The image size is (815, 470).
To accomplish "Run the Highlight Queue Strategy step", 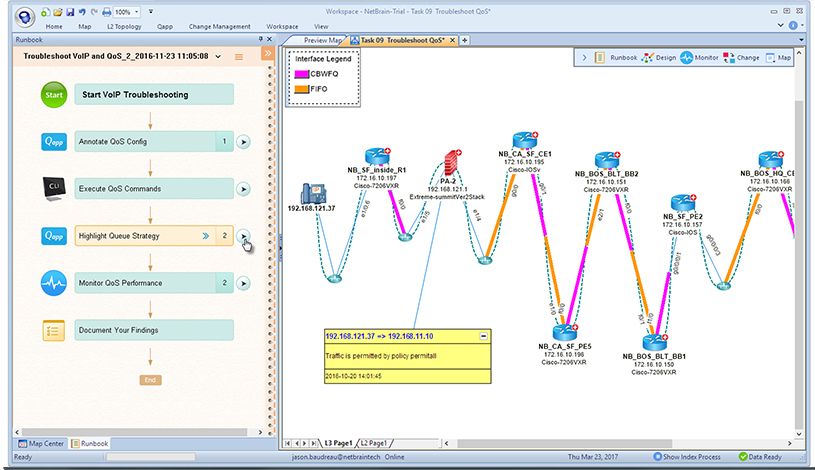I will point(243,236).
